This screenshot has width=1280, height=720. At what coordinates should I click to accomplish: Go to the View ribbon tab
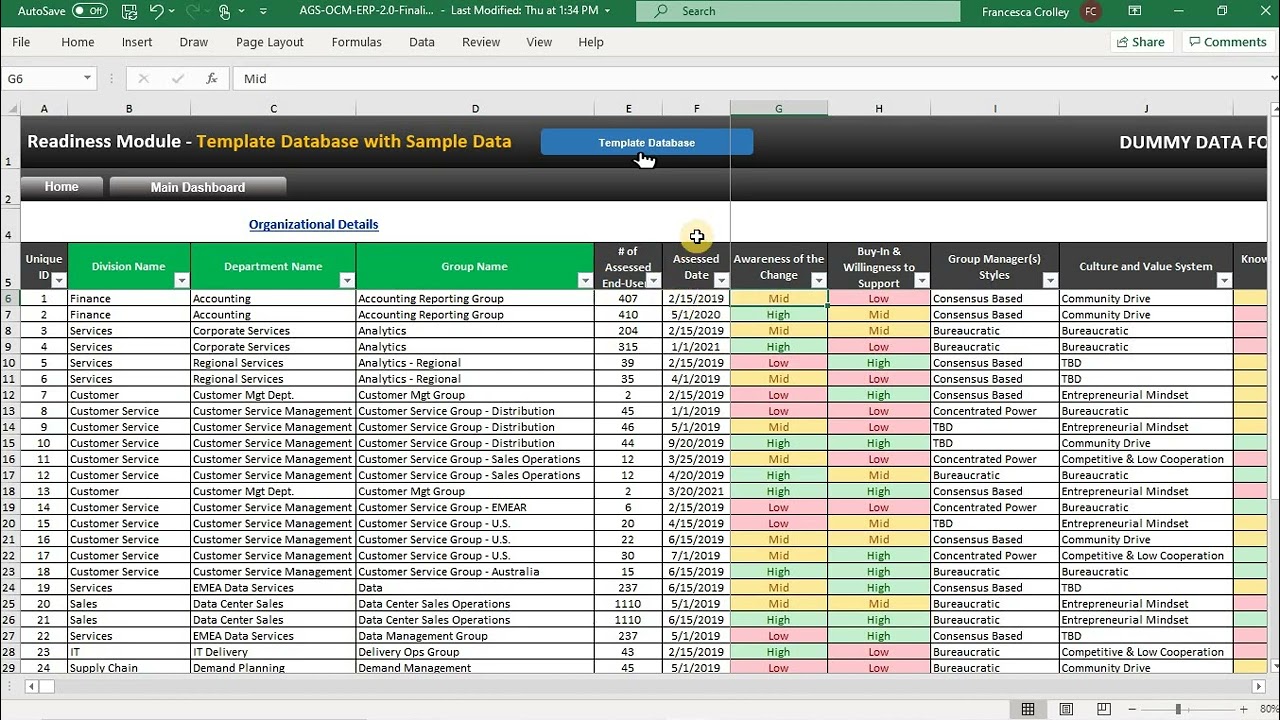(x=539, y=42)
